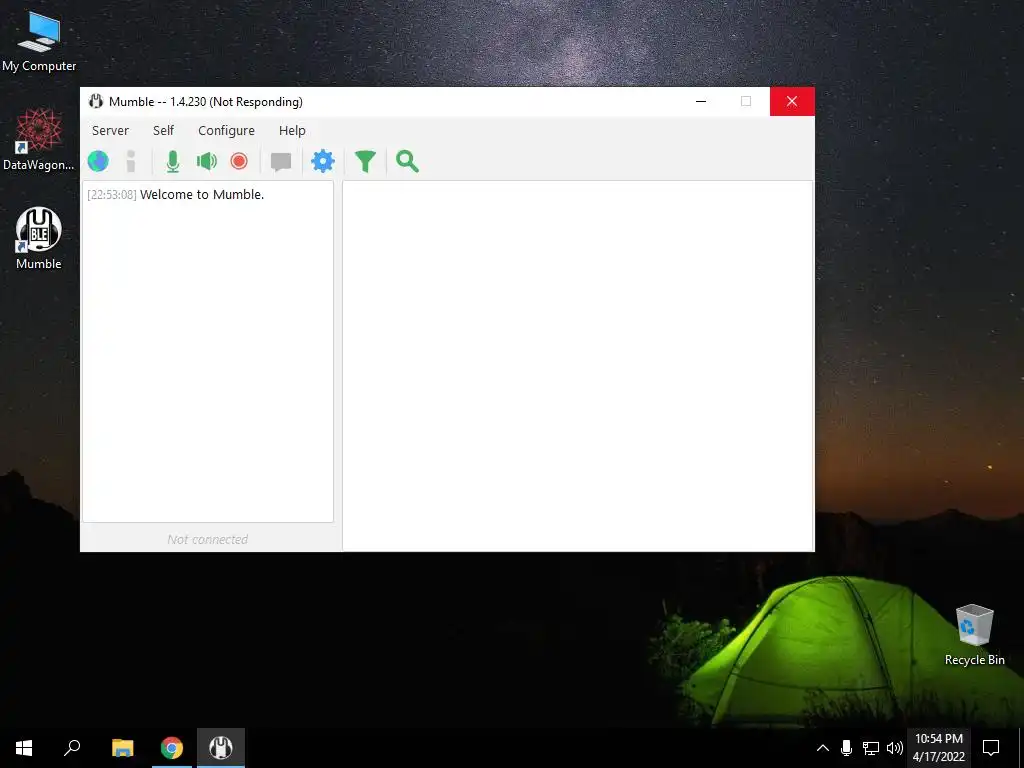Deafen yourself using the speaker icon
This screenshot has height=768, width=1024.
click(206, 161)
